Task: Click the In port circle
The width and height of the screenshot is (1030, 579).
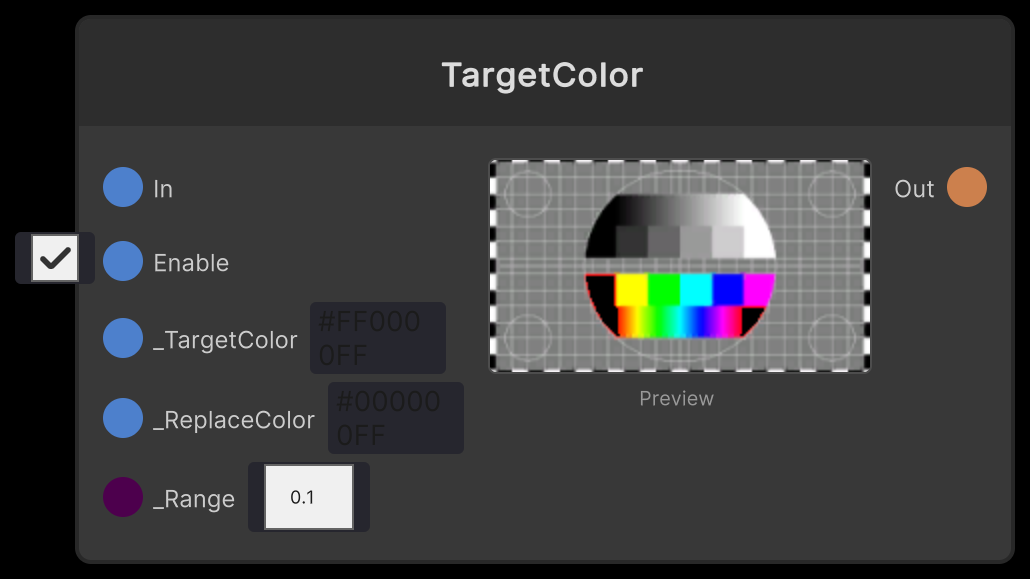Action: click(122, 187)
